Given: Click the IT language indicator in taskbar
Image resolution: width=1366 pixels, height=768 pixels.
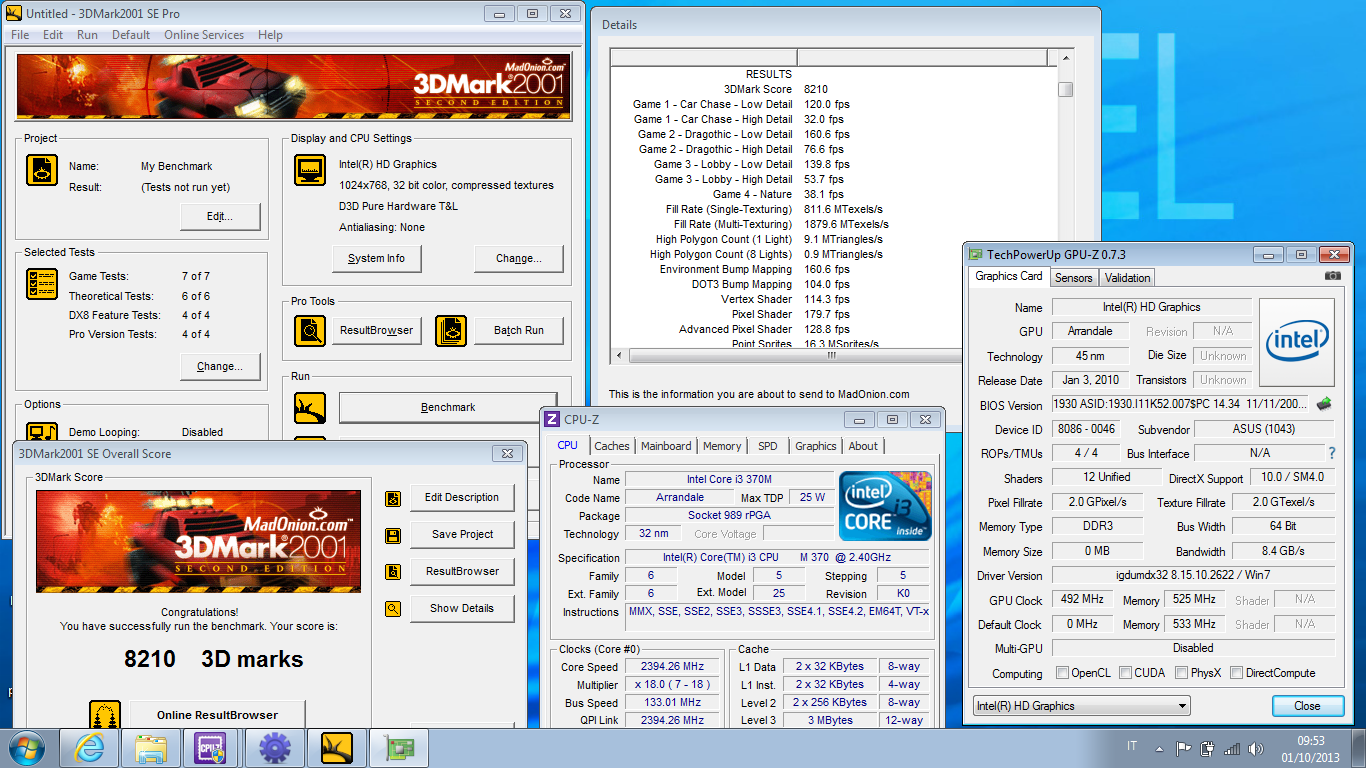Looking at the screenshot, I should pos(1132,747).
